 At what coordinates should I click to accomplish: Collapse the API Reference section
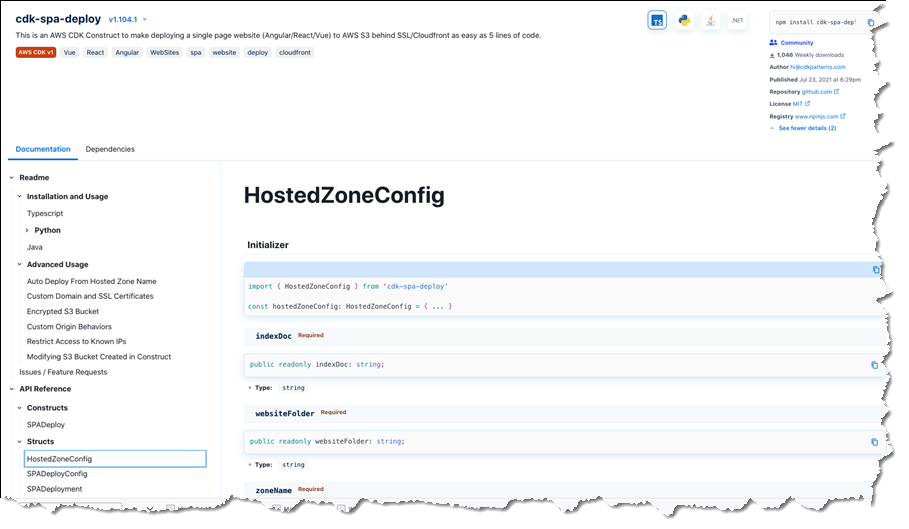click(x=12, y=389)
